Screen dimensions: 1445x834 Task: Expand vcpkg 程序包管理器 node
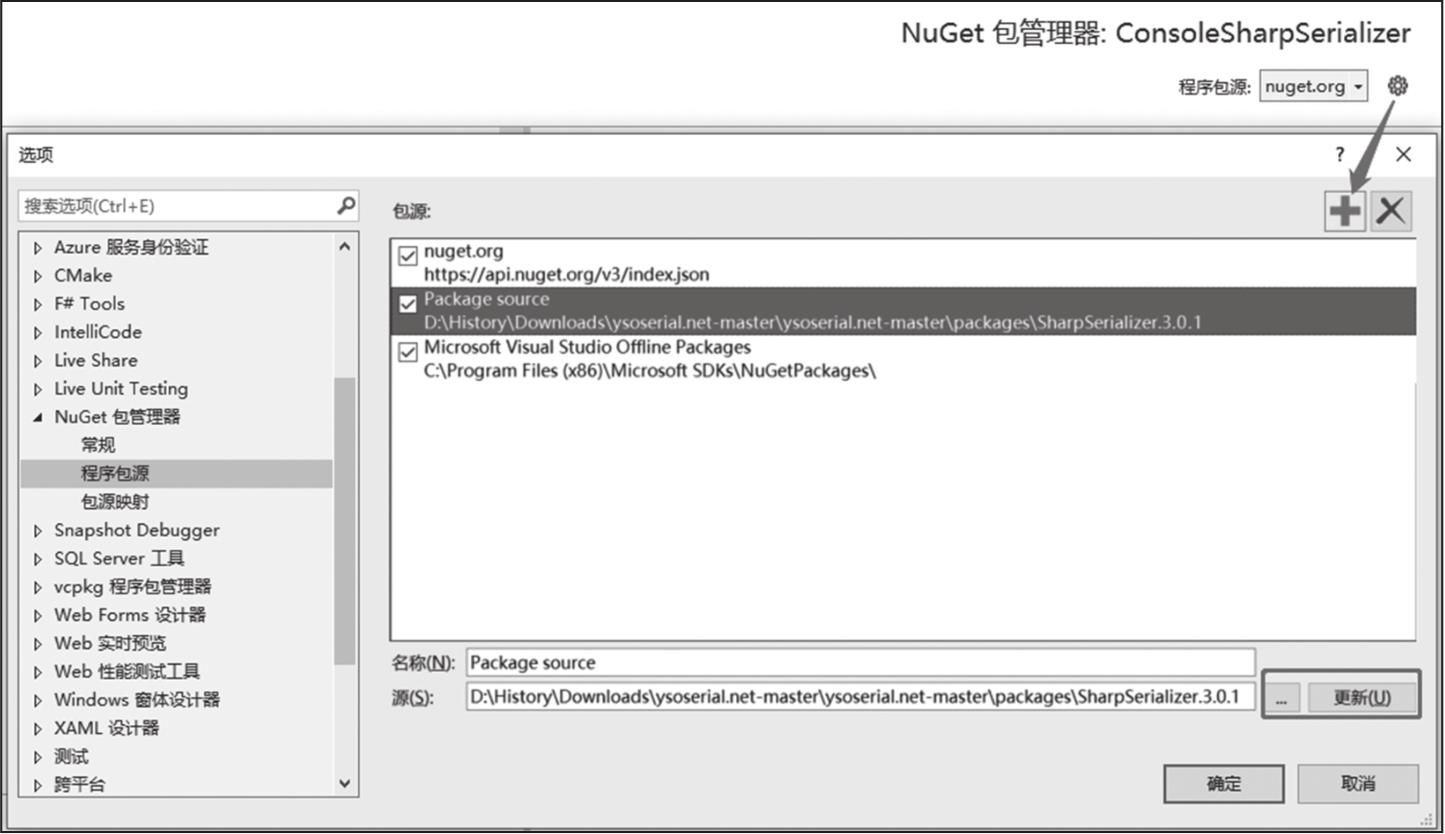click(38, 587)
